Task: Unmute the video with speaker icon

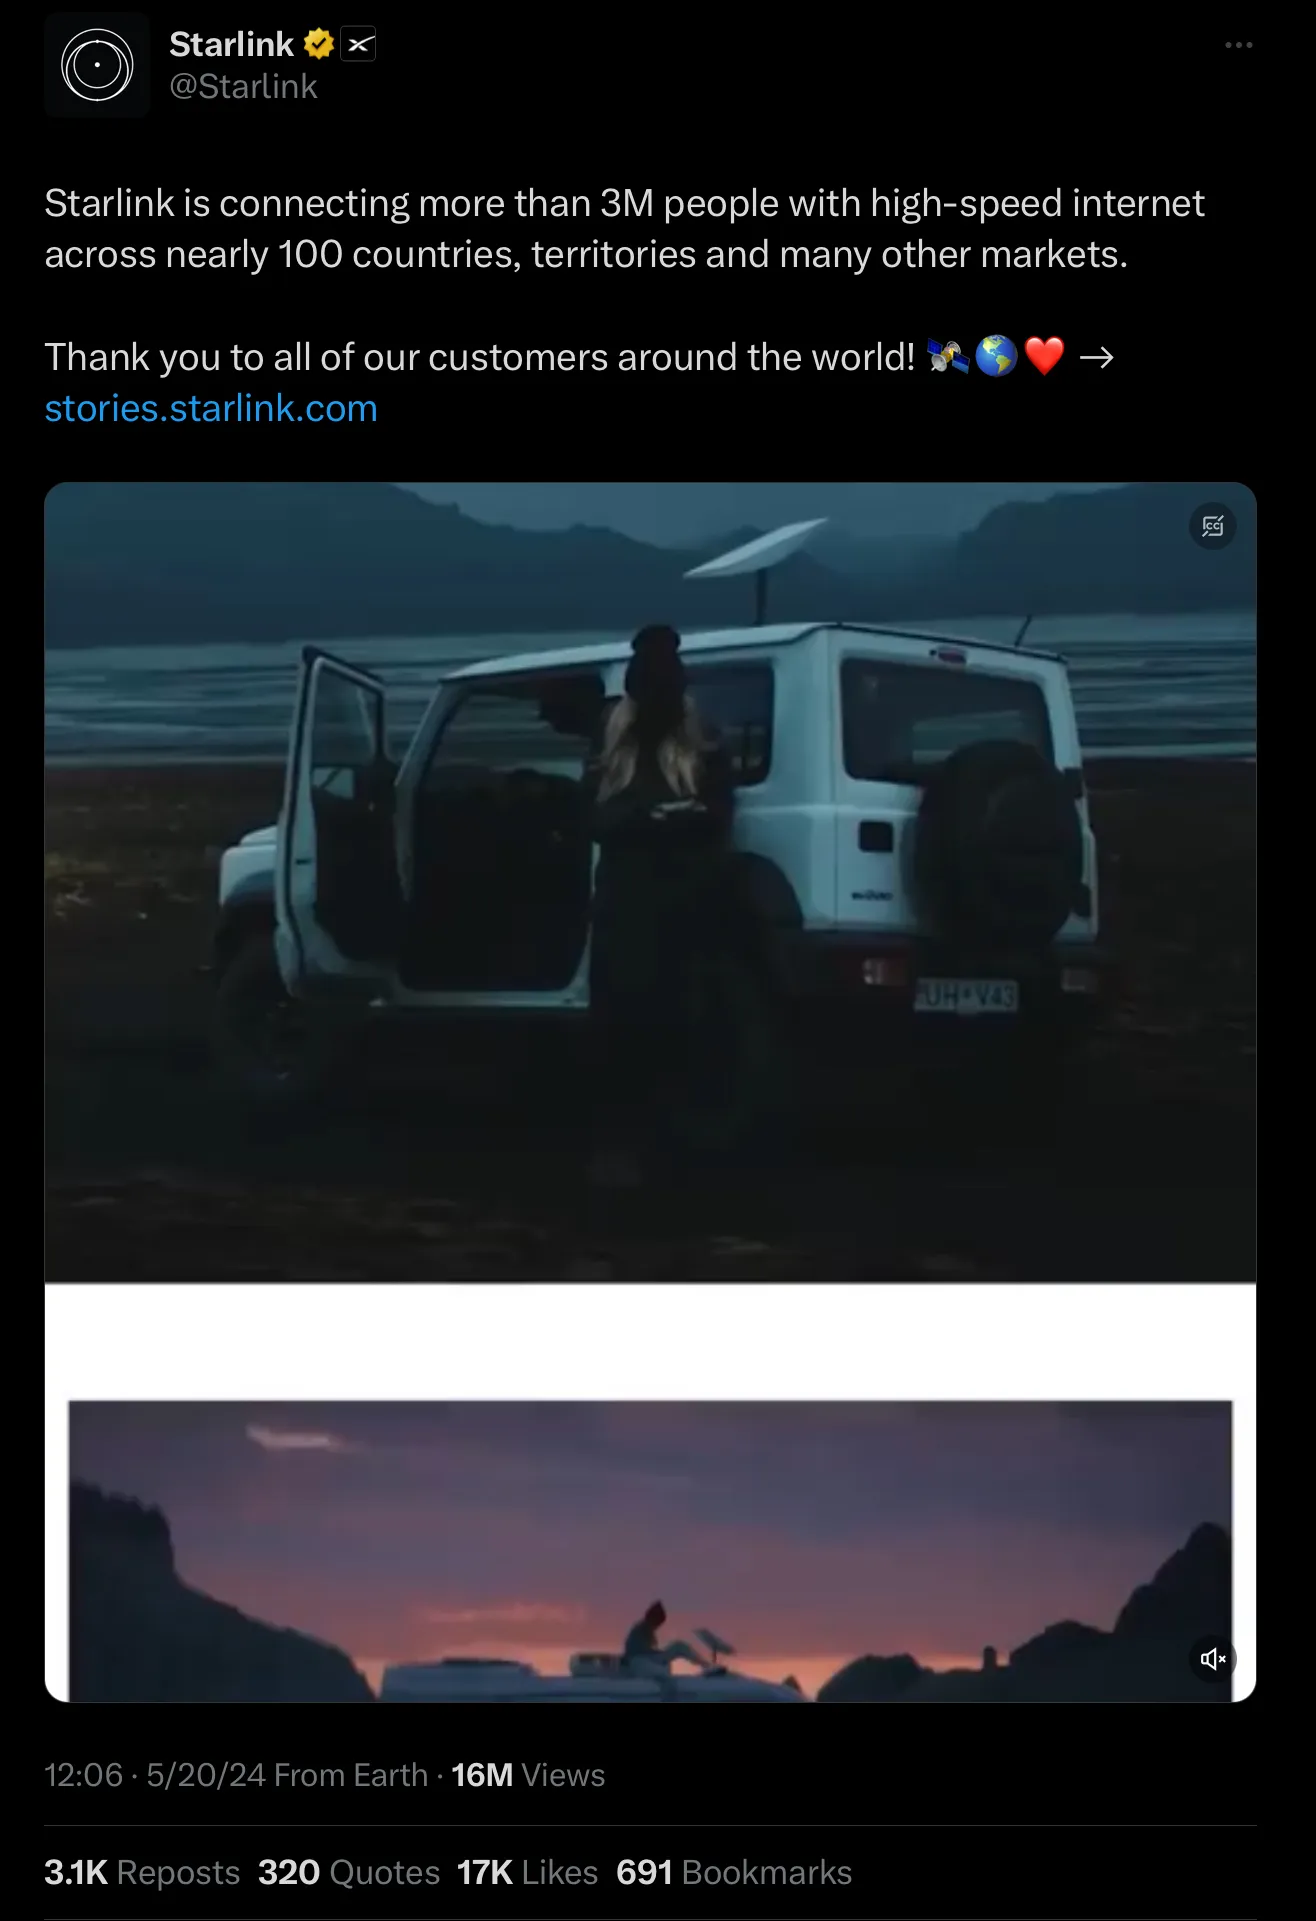Action: 1213,1659
